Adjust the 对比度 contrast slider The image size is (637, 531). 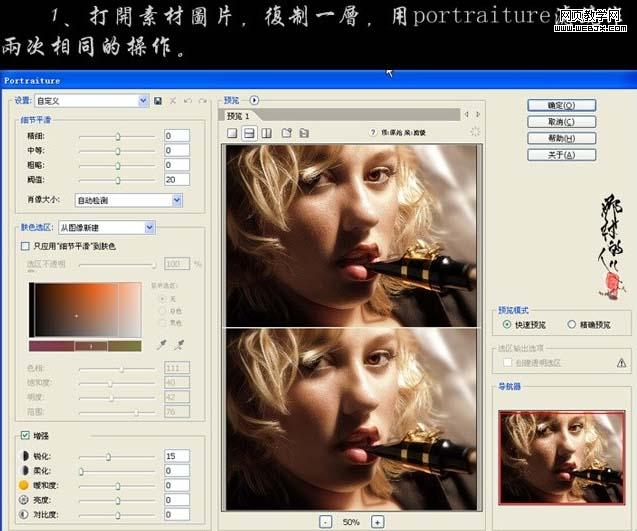pos(117,515)
